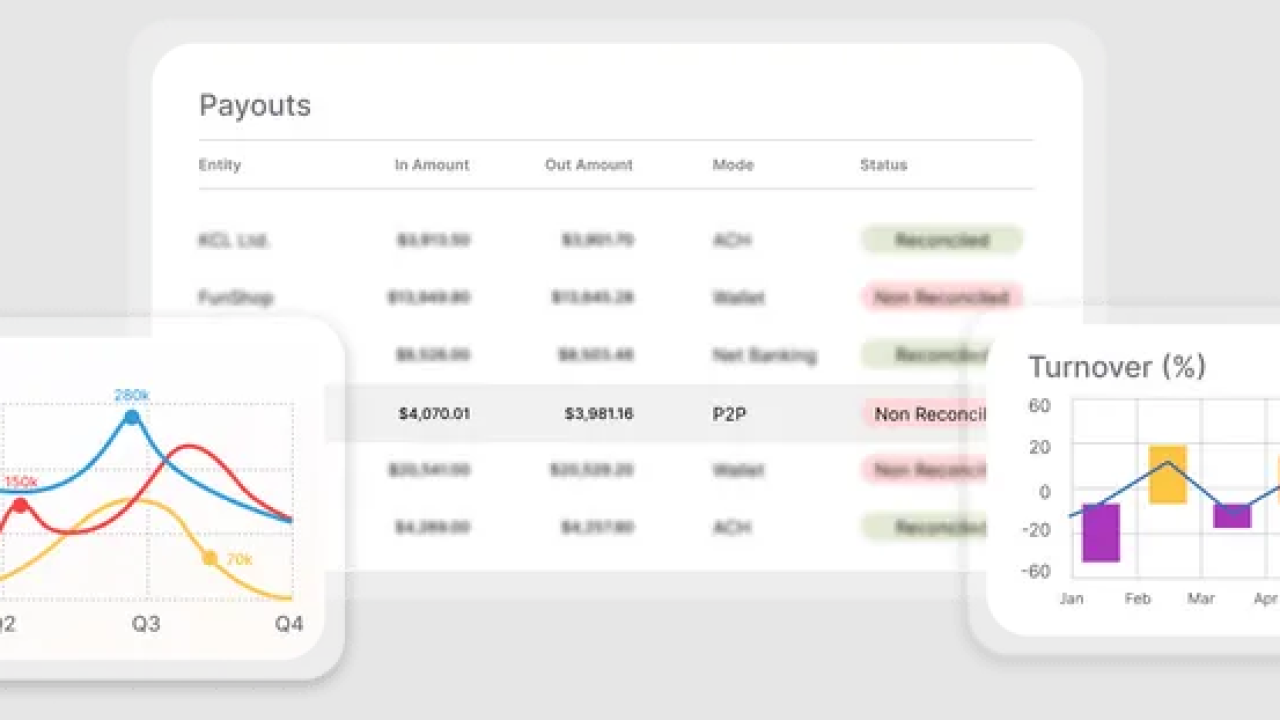Click the purple Mar bar in Turnover chart
The width and height of the screenshot is (1280, 720).
(1232, 516)
